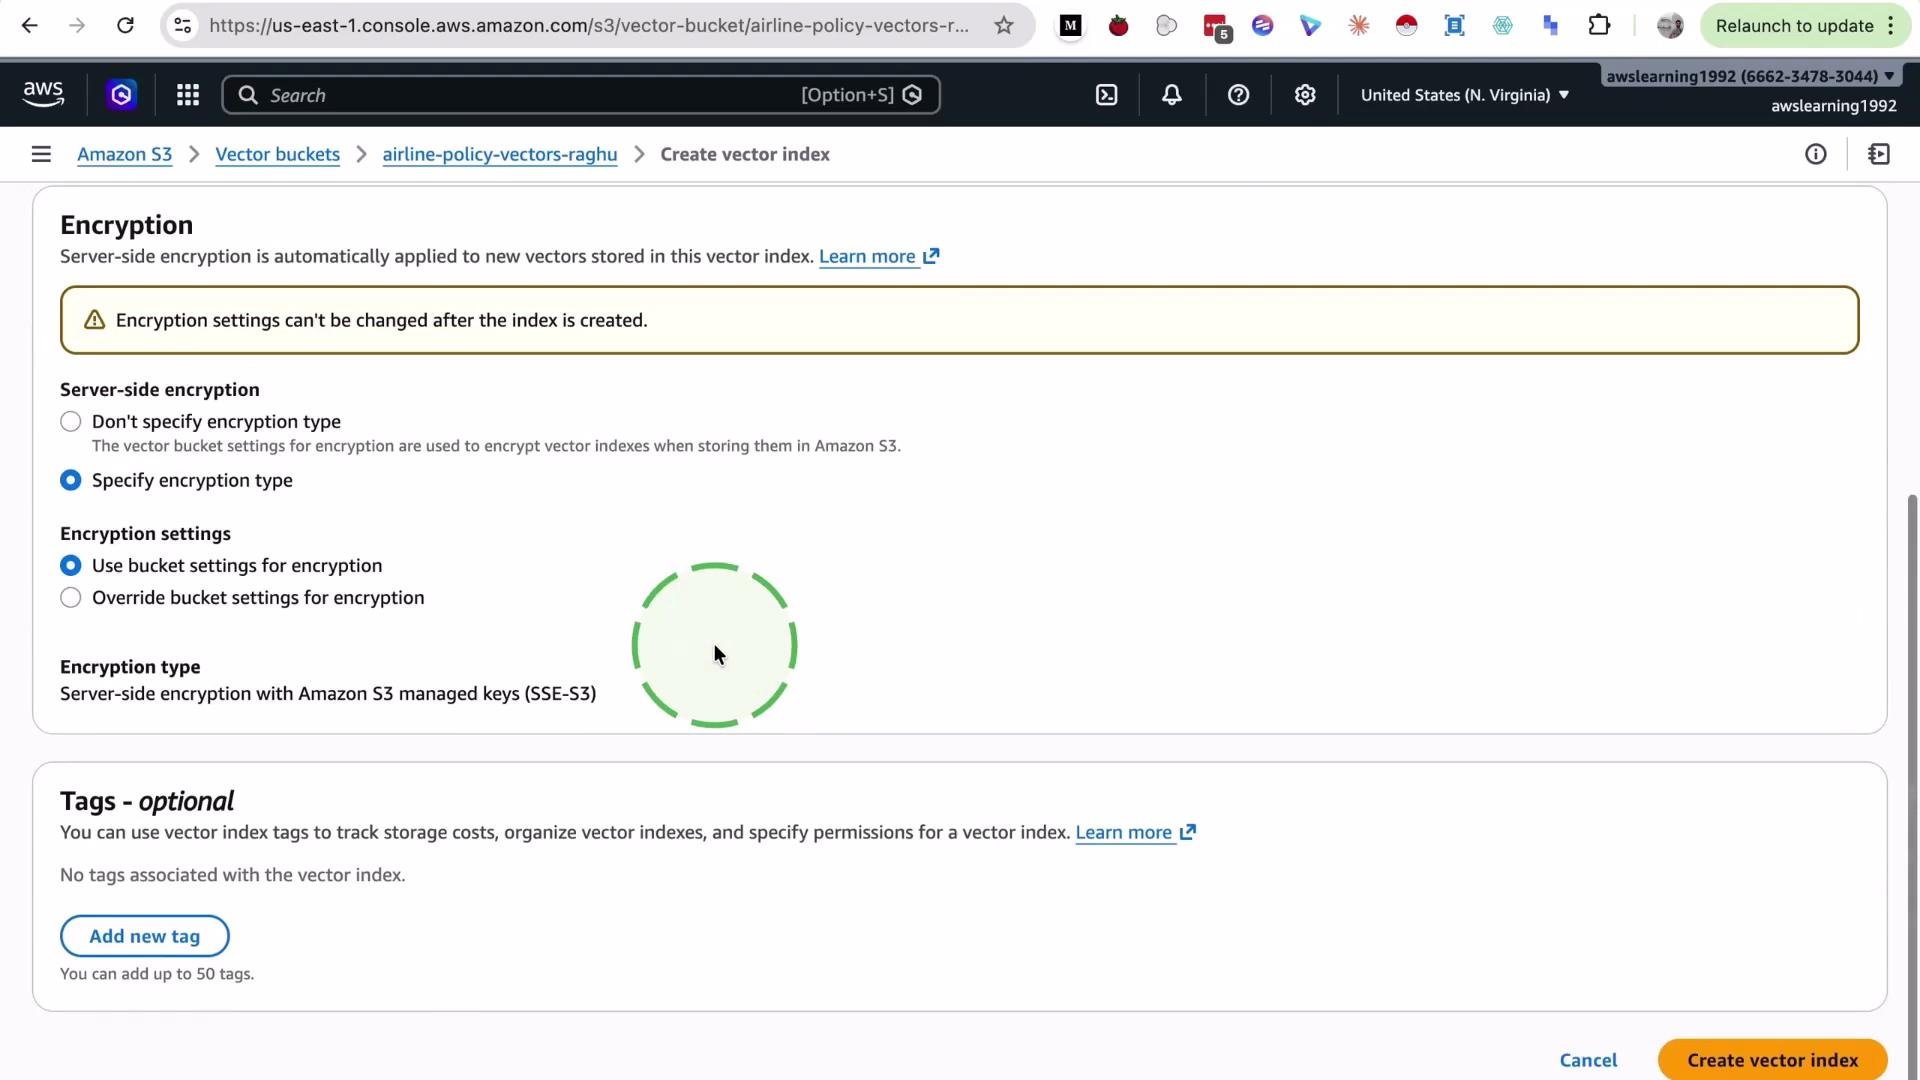Open console settings gear

1305,95
